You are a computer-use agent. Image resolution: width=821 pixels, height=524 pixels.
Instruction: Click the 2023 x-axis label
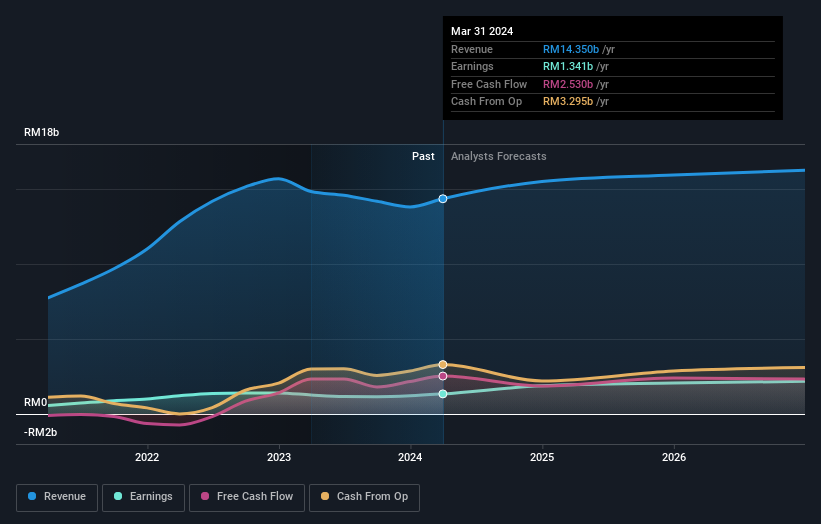279,458
